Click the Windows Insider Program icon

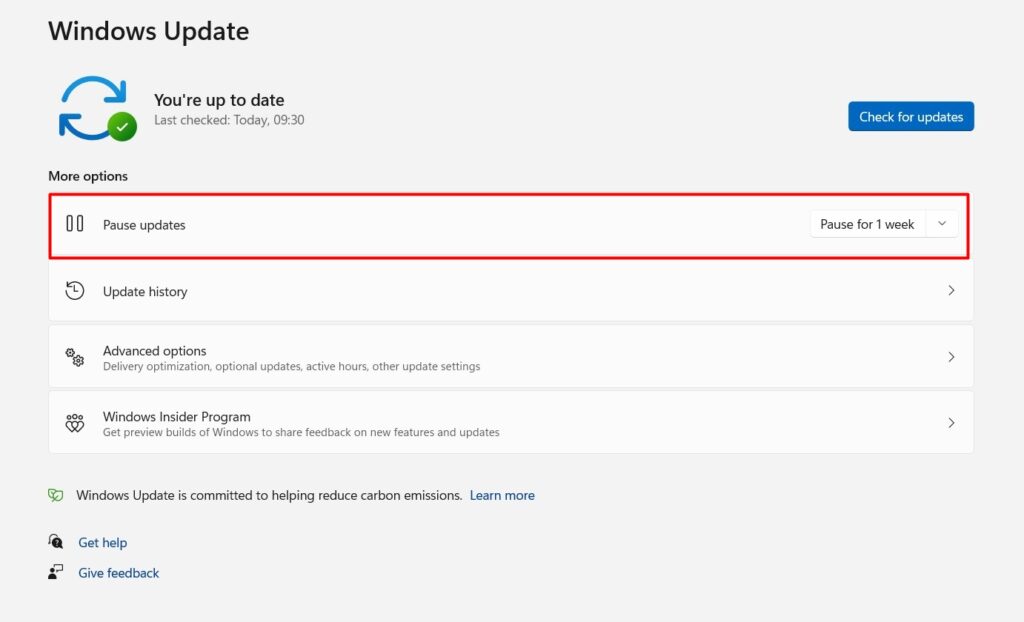pyautogui.click(x=74, y=423)
